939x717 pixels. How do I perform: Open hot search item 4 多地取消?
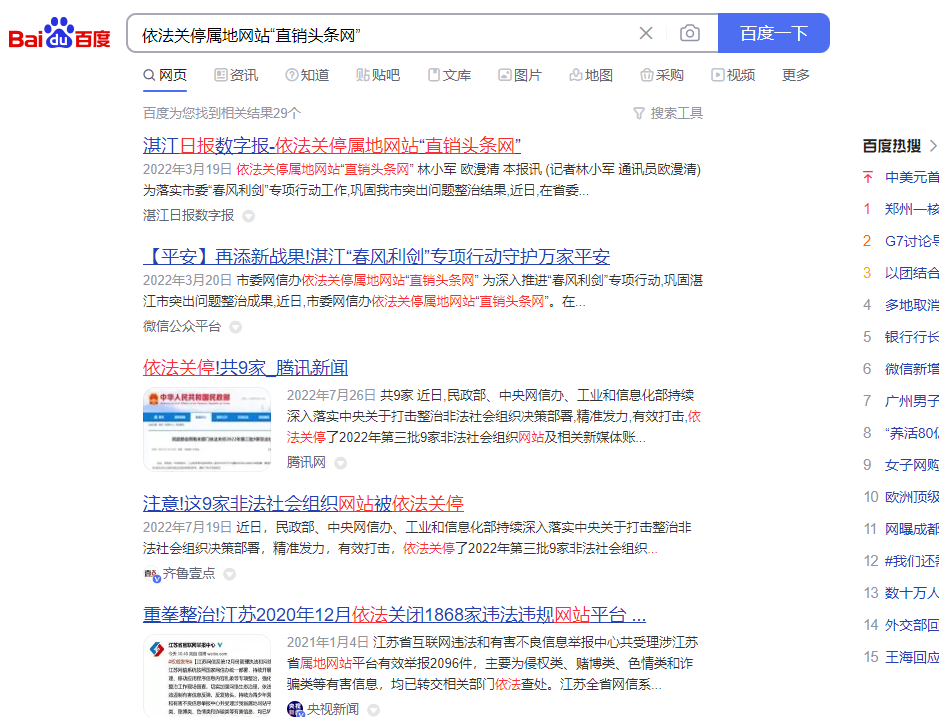pyautogui.click(x=912, y=305)
